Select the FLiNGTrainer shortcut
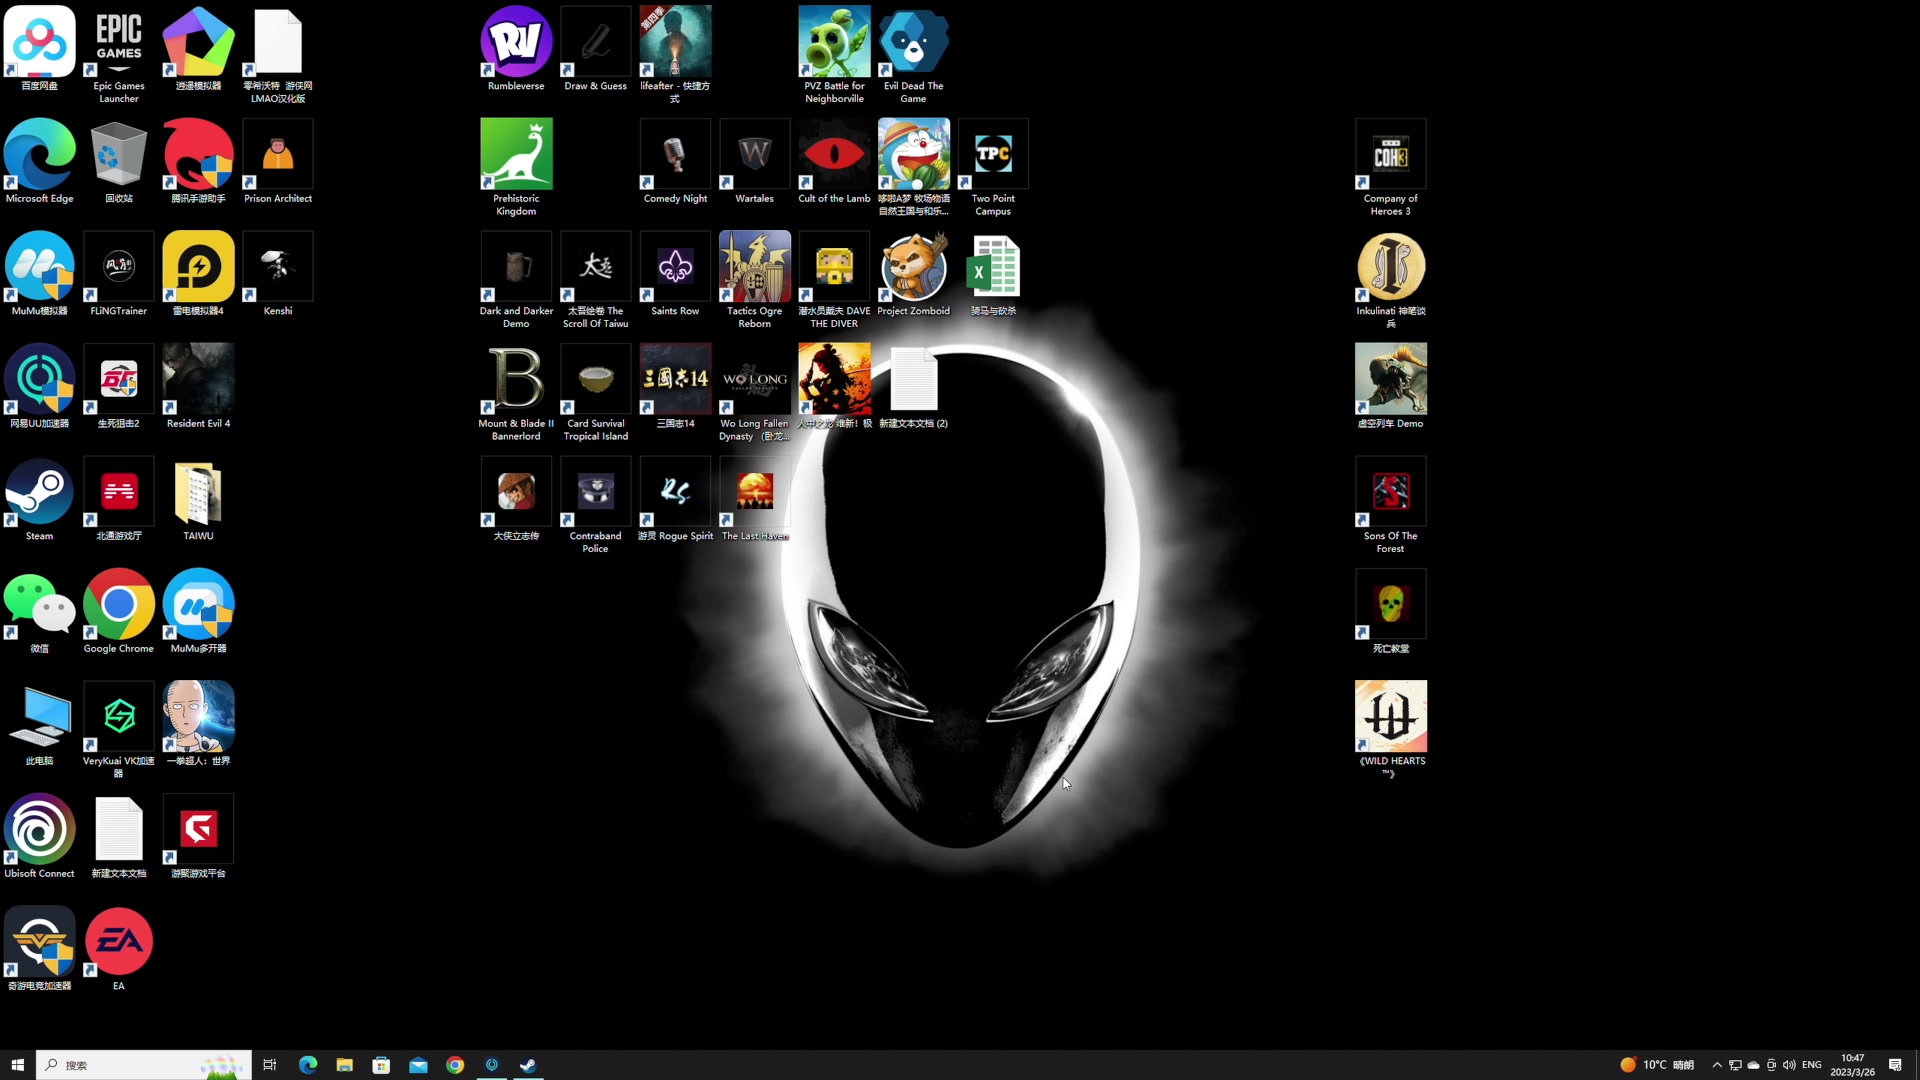 point(119,274)
